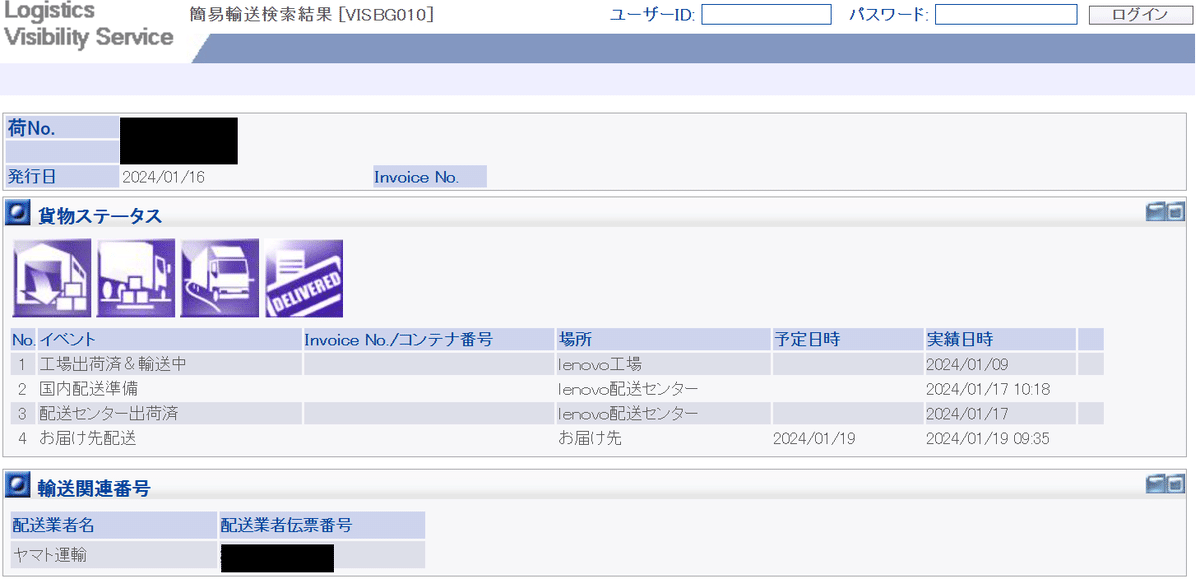
Task: Click the actual datetime 2024/01/17 10:18
Action: [x=988, y=389]
